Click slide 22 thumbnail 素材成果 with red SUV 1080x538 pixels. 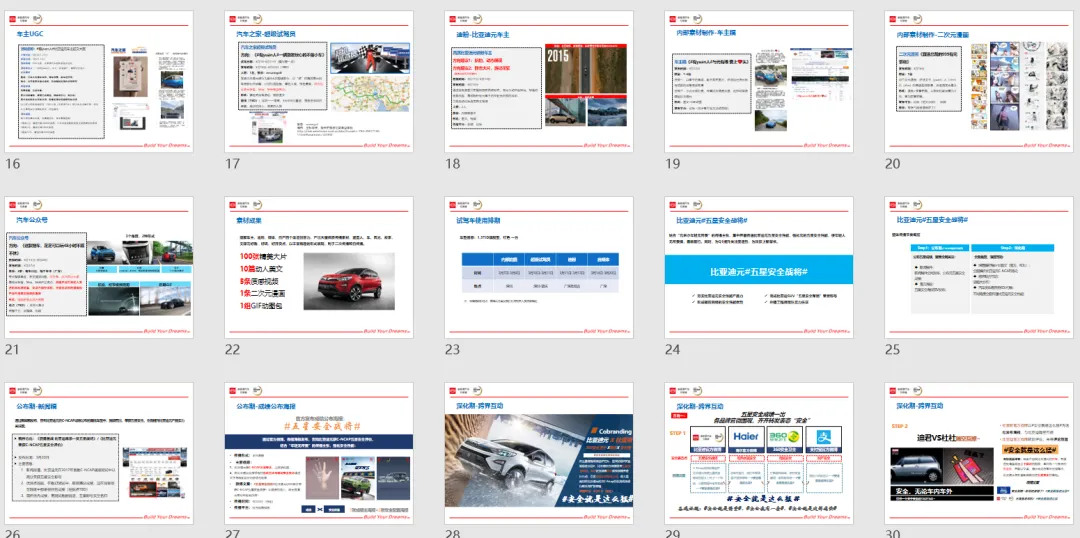coord(319,267)
